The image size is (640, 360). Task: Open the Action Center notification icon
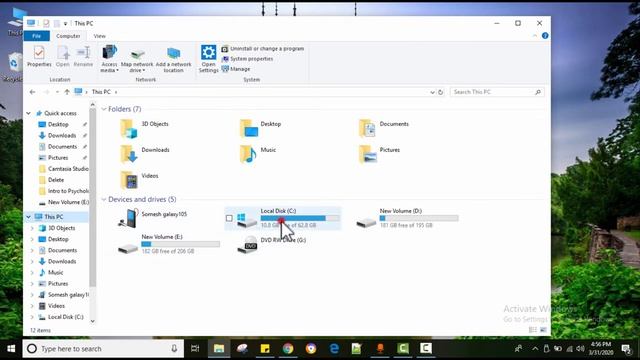[x=626, y=349]
